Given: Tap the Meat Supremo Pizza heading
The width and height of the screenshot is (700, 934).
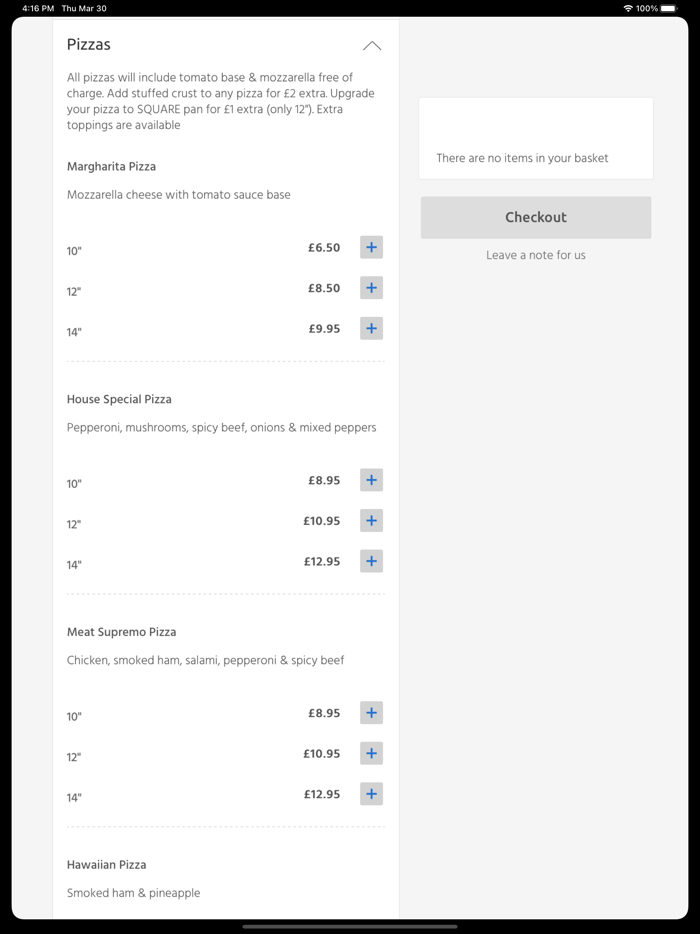Looking at the screenshot, I should coord(121,632).
